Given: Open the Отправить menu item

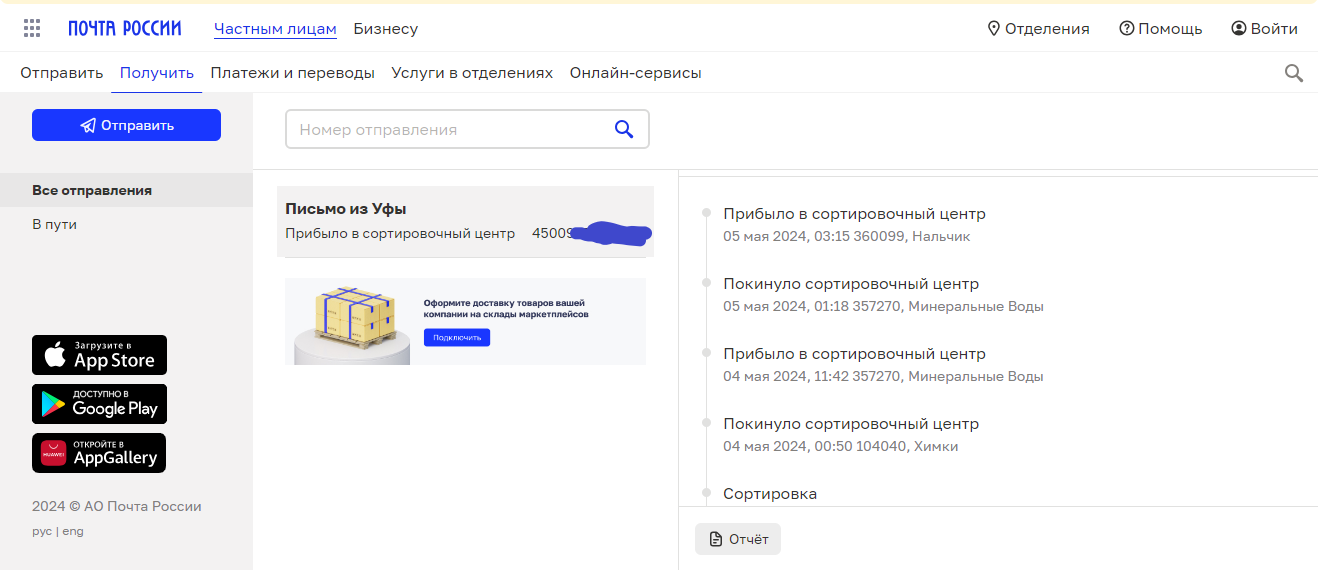Looking at the screenshot, I should point(62,73).
